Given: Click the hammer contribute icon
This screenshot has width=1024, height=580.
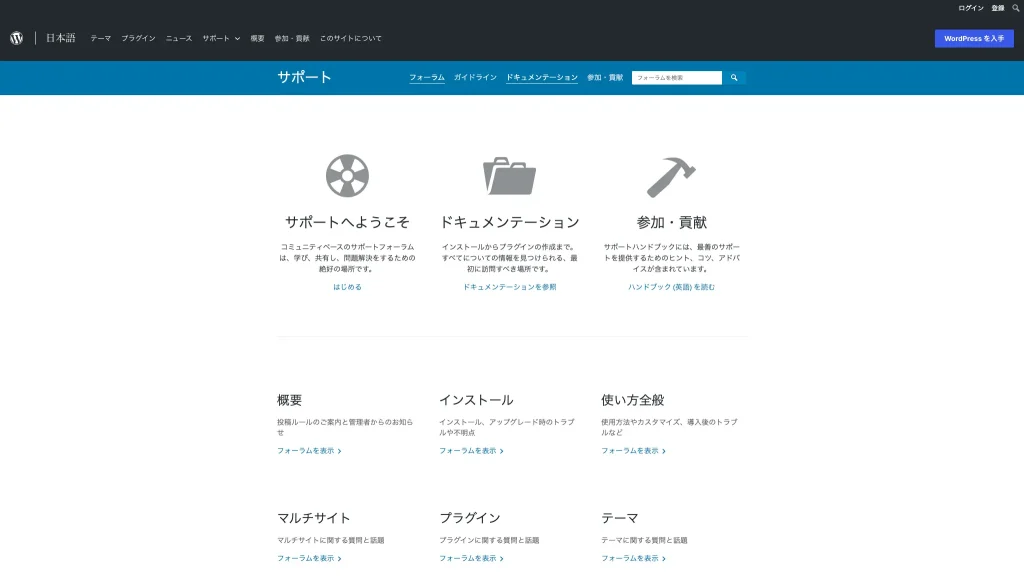Looking at the screenshot, I should [x=671, y=176].
